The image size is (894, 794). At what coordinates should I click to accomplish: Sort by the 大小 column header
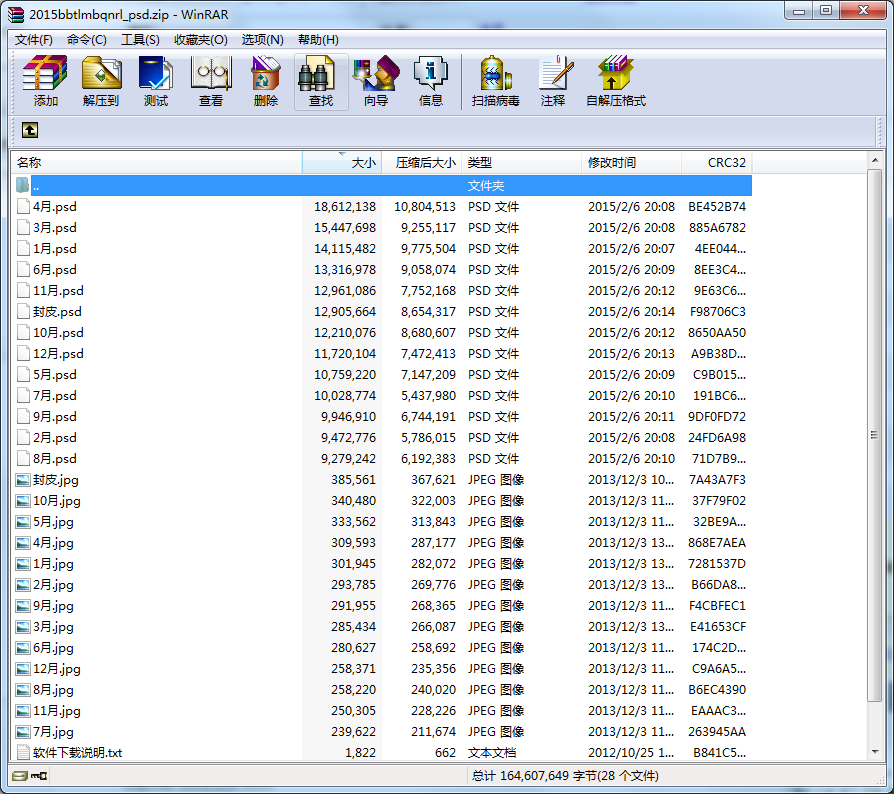click(342, 162)
